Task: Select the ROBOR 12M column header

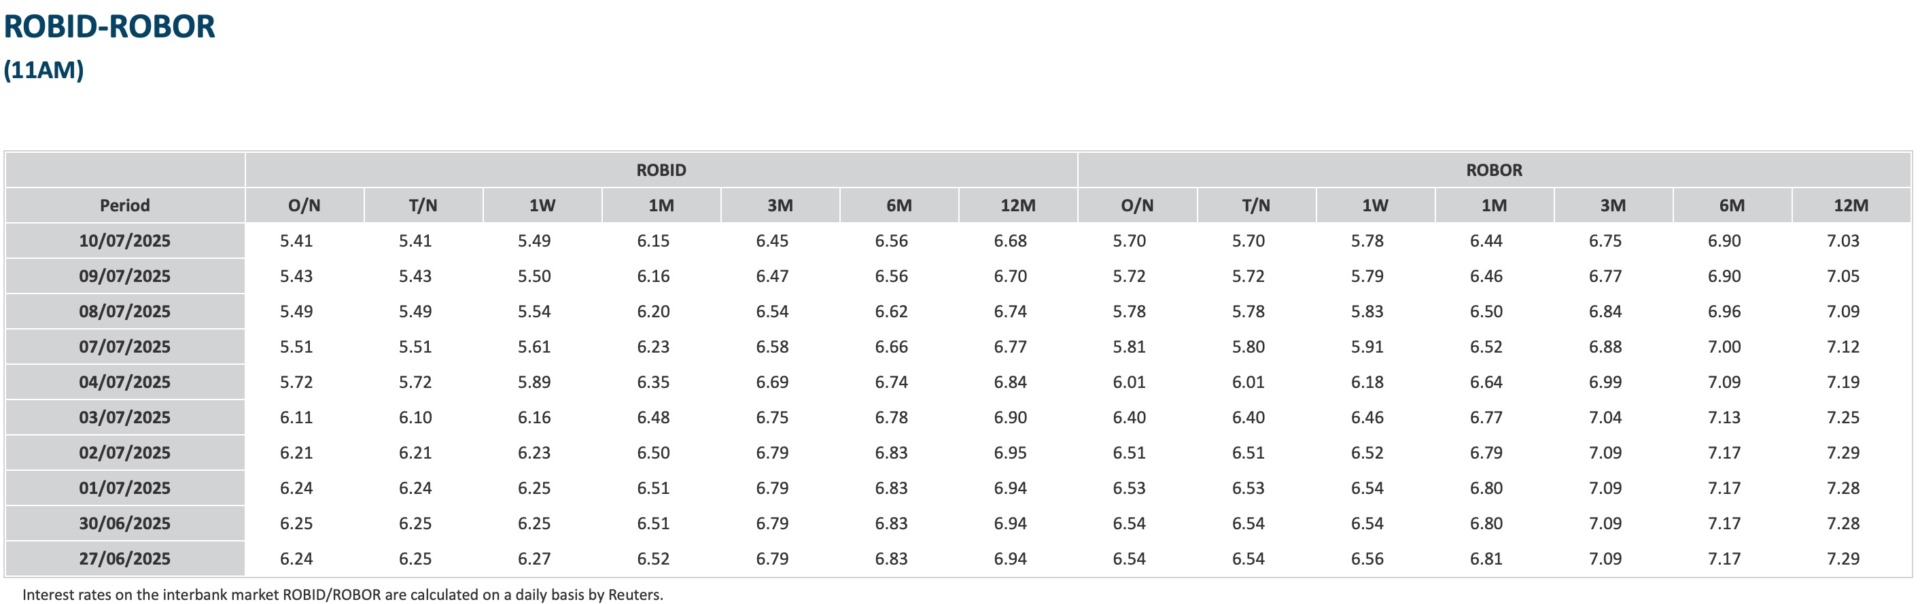Action: (1851, 205)
